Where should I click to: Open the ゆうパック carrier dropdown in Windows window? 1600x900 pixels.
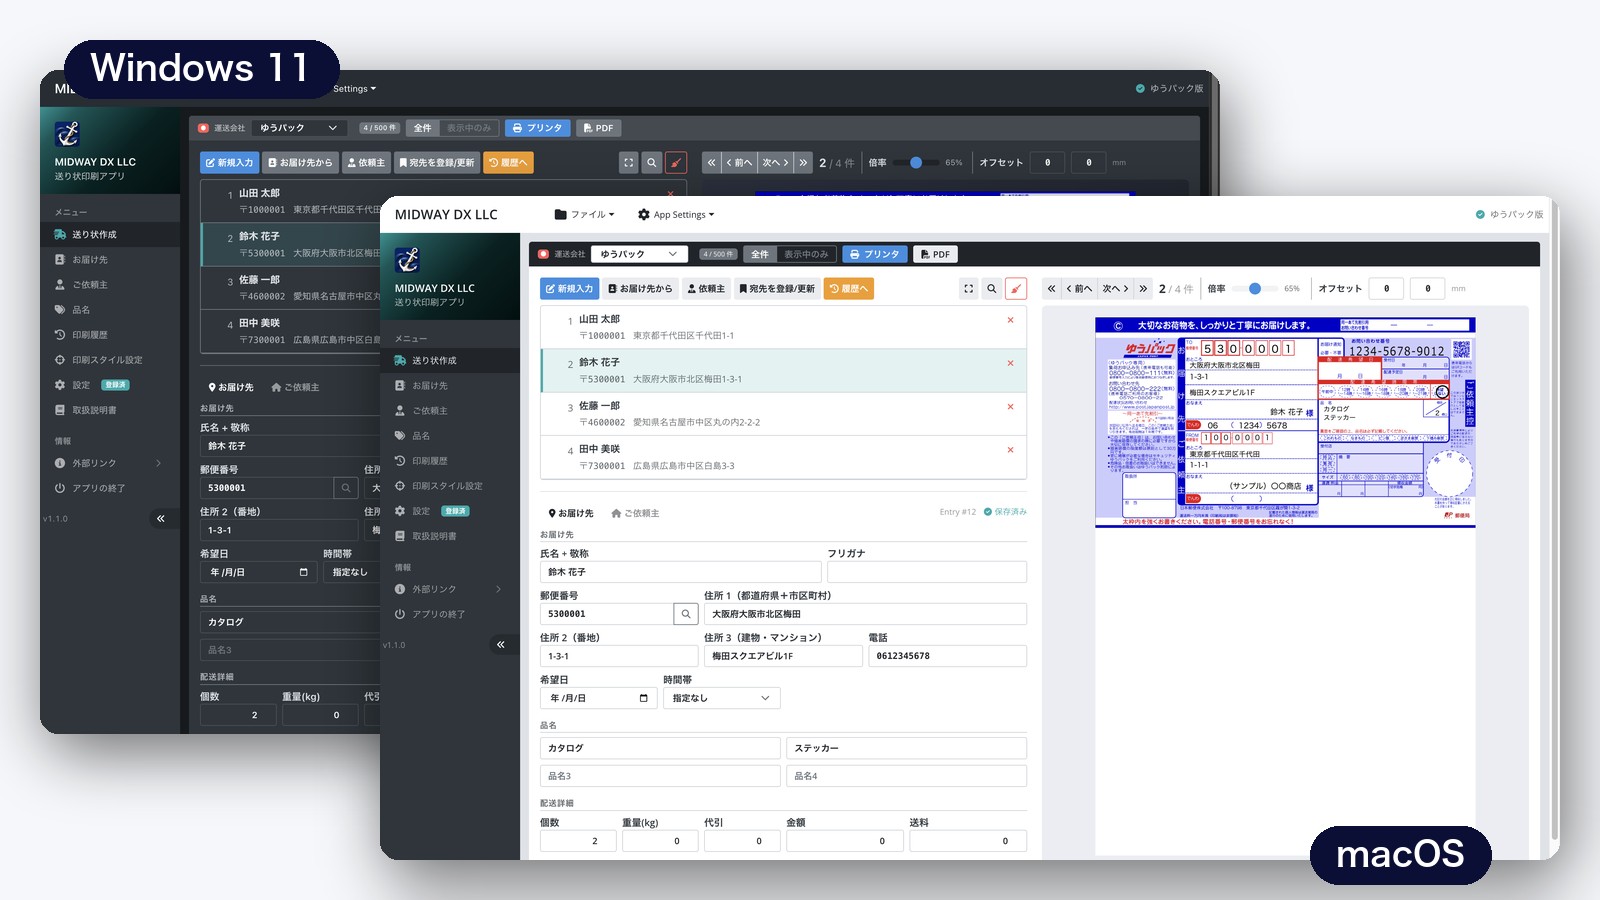299,128
